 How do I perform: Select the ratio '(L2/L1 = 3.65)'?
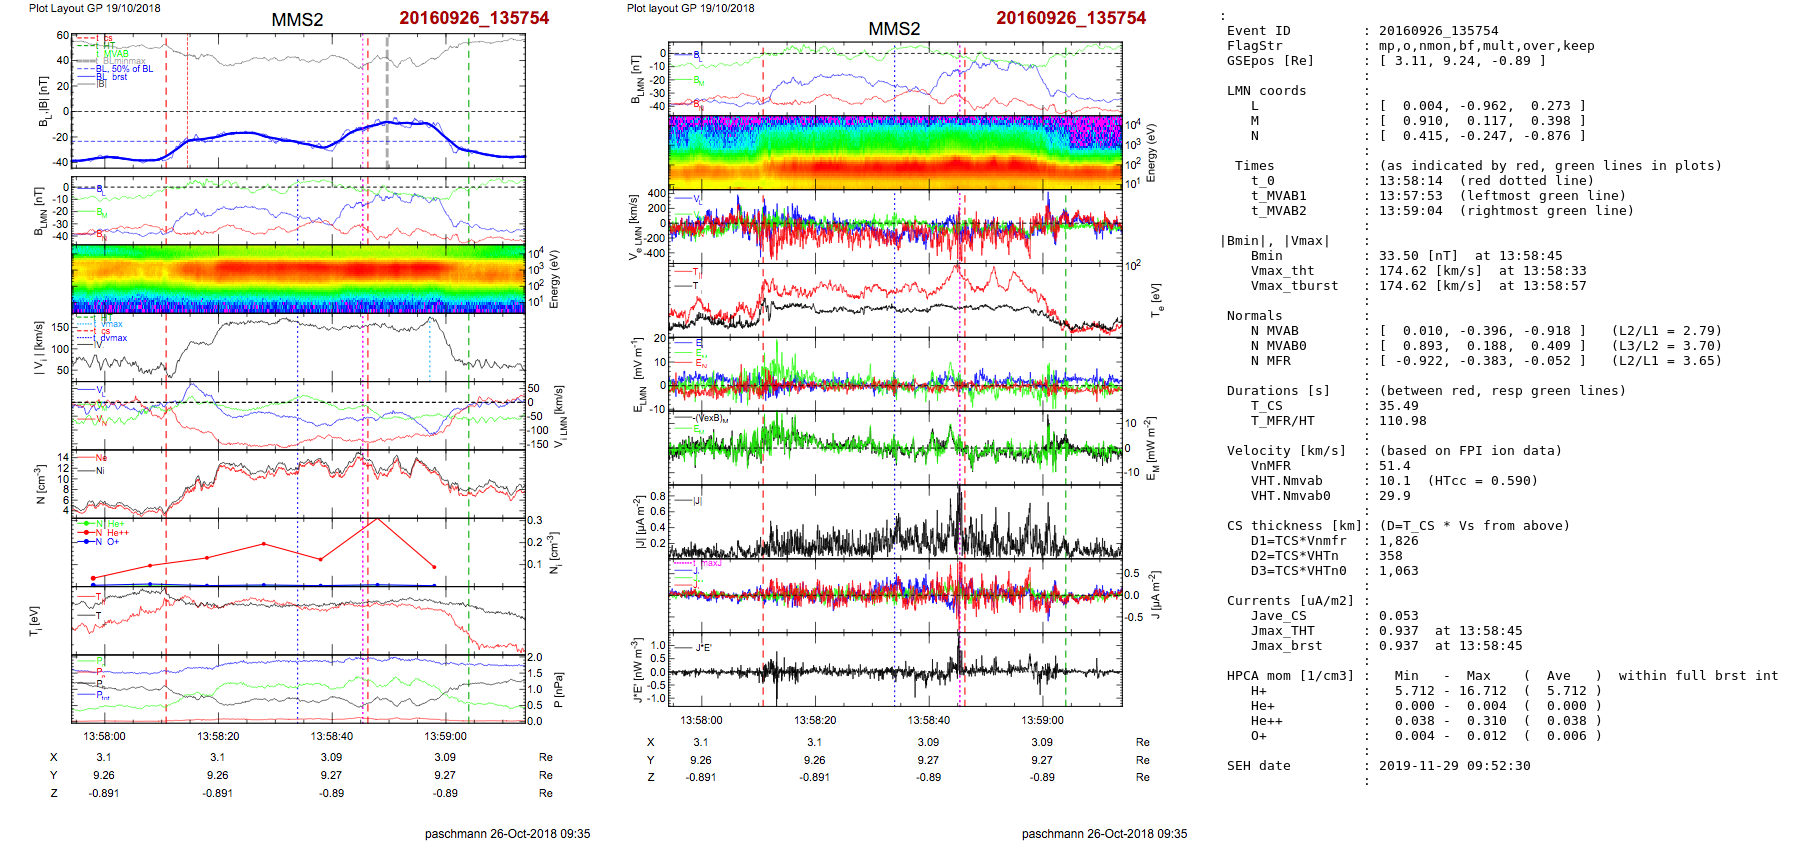pos(1666,361)
